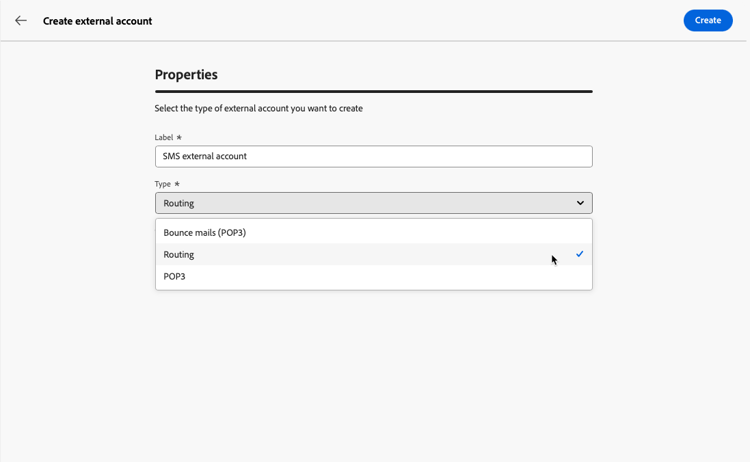Click the back arrow icon

click(21, 20)
